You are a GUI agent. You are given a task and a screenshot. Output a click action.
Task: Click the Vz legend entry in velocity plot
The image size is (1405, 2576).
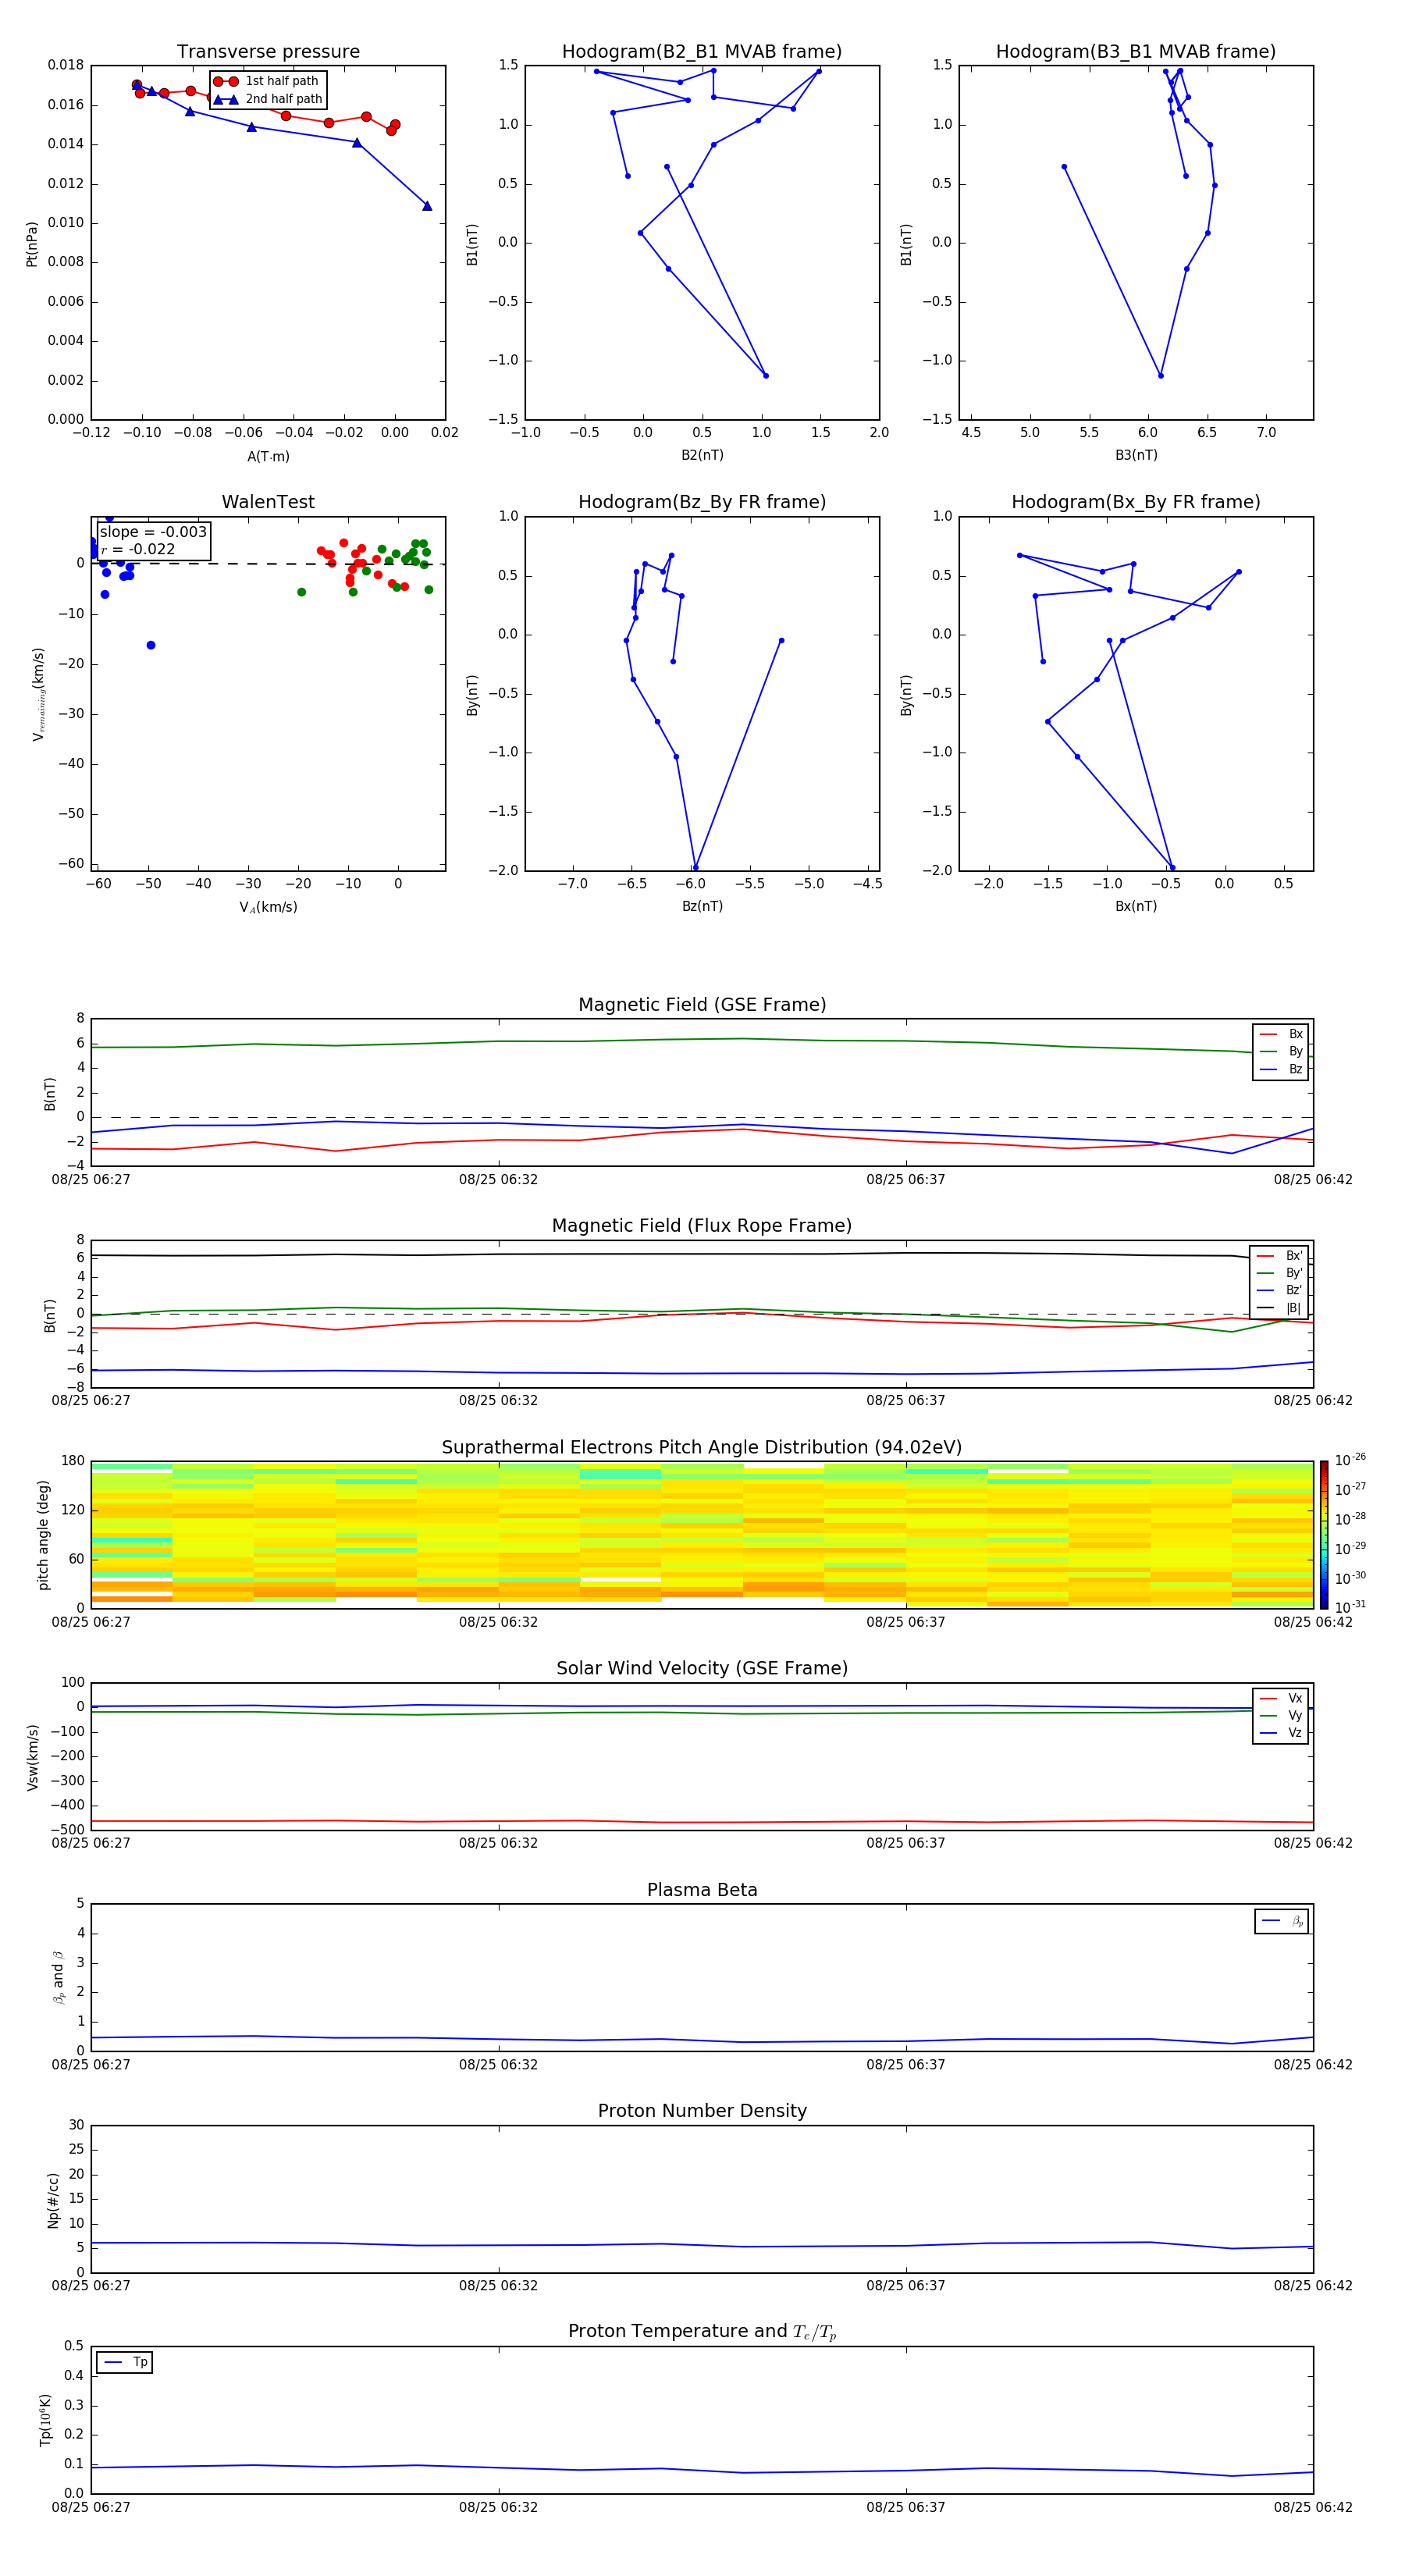tap(1281, 1733)
